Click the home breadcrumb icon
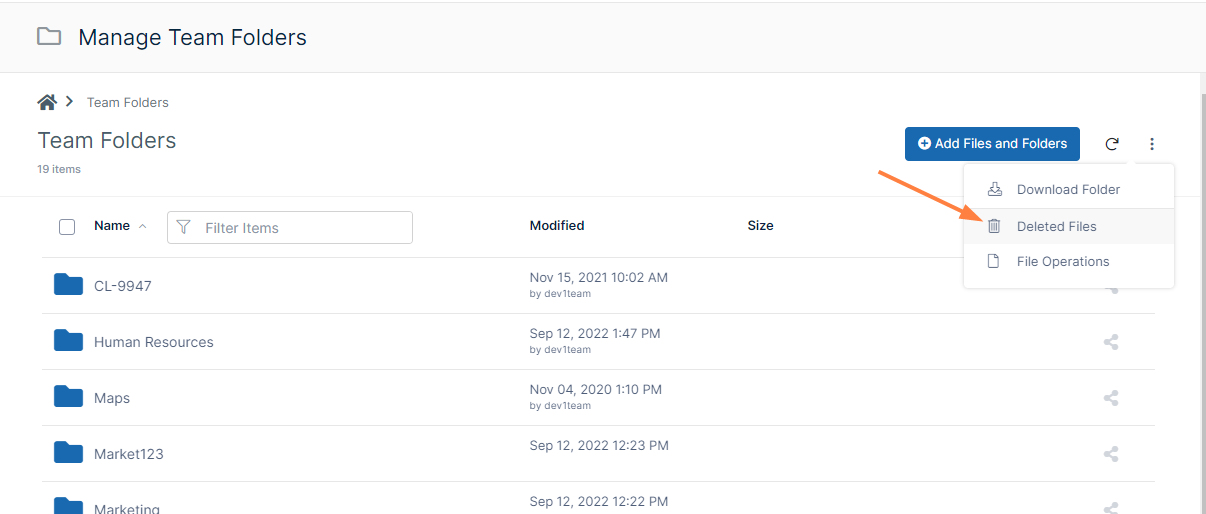The image size is (1206, 514). click(x=46, y=102)
